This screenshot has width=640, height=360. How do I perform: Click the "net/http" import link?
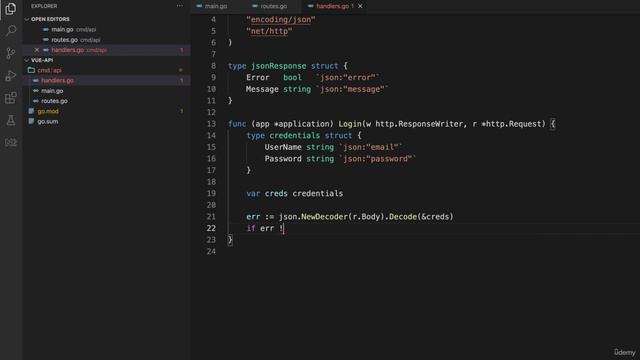tap(269, 31)
